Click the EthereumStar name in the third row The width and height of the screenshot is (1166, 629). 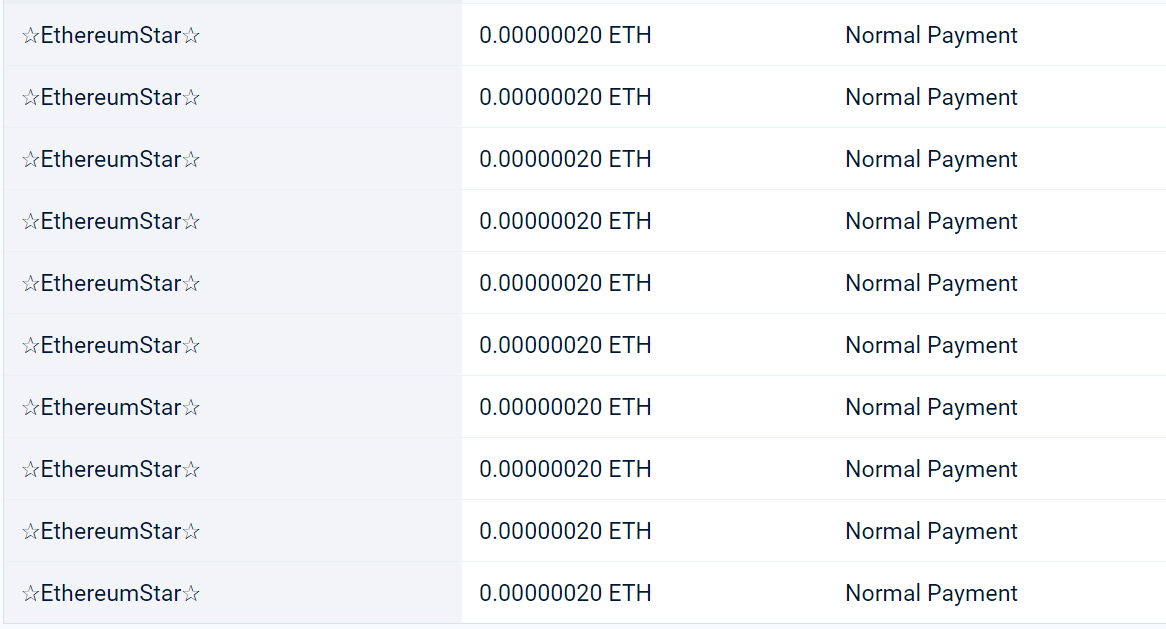click(x=111, y=160)
